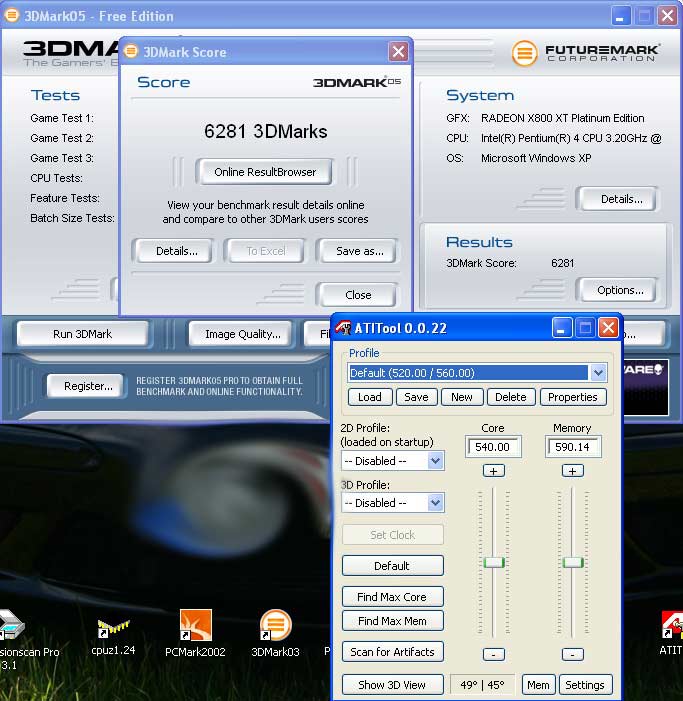
Task: Increase Memory clock with the plus button
Action: click(x=573, y=471)
